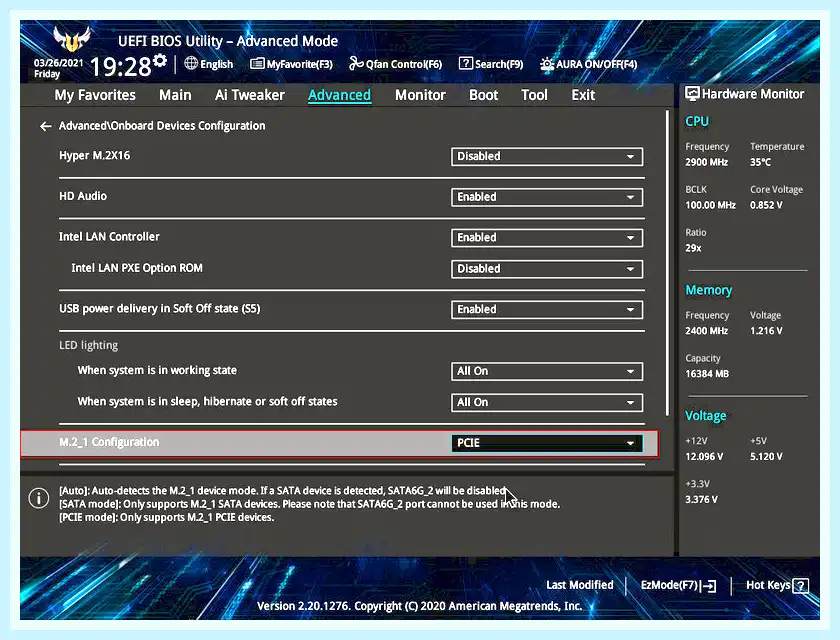Click the back arrow beside Onboard Devices Configuration
This screenshot has width=840, height=640.
(x=46, y=126)
